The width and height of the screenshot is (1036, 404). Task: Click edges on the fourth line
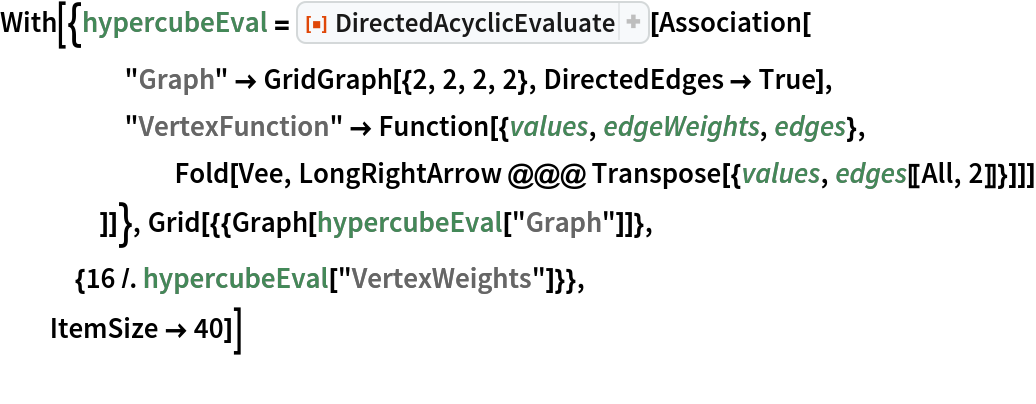(x=871, y=174)
